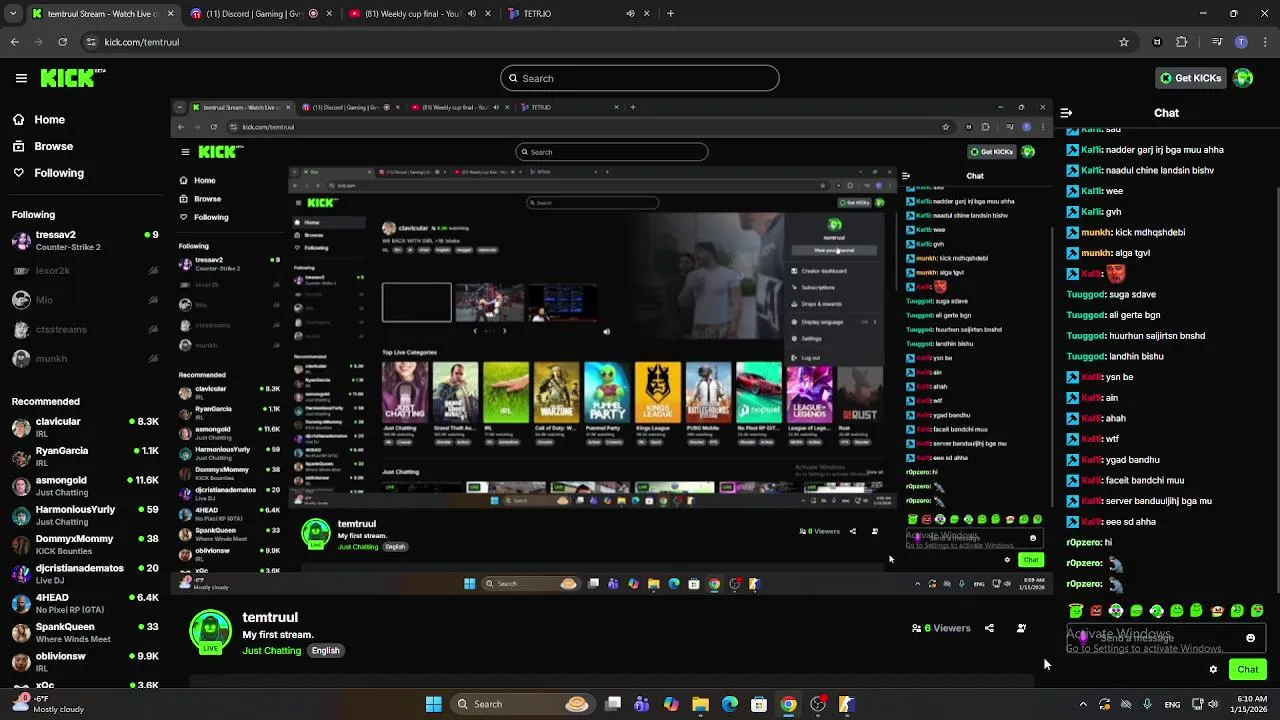Mute the TETR.IO tab audio
The height and width of the screenshot is (720, 1280).
coord(630,14)
